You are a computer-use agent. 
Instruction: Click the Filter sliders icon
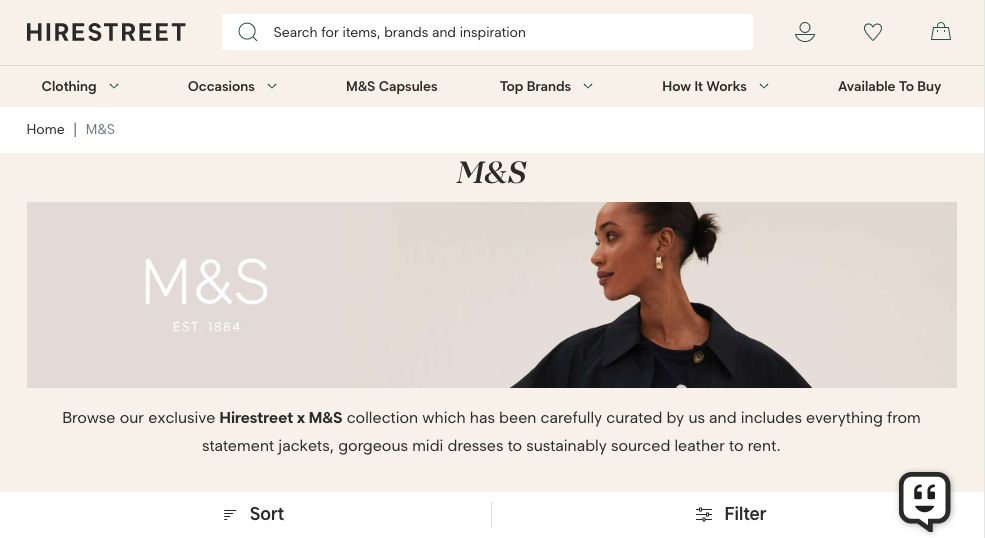click(704, 514)
